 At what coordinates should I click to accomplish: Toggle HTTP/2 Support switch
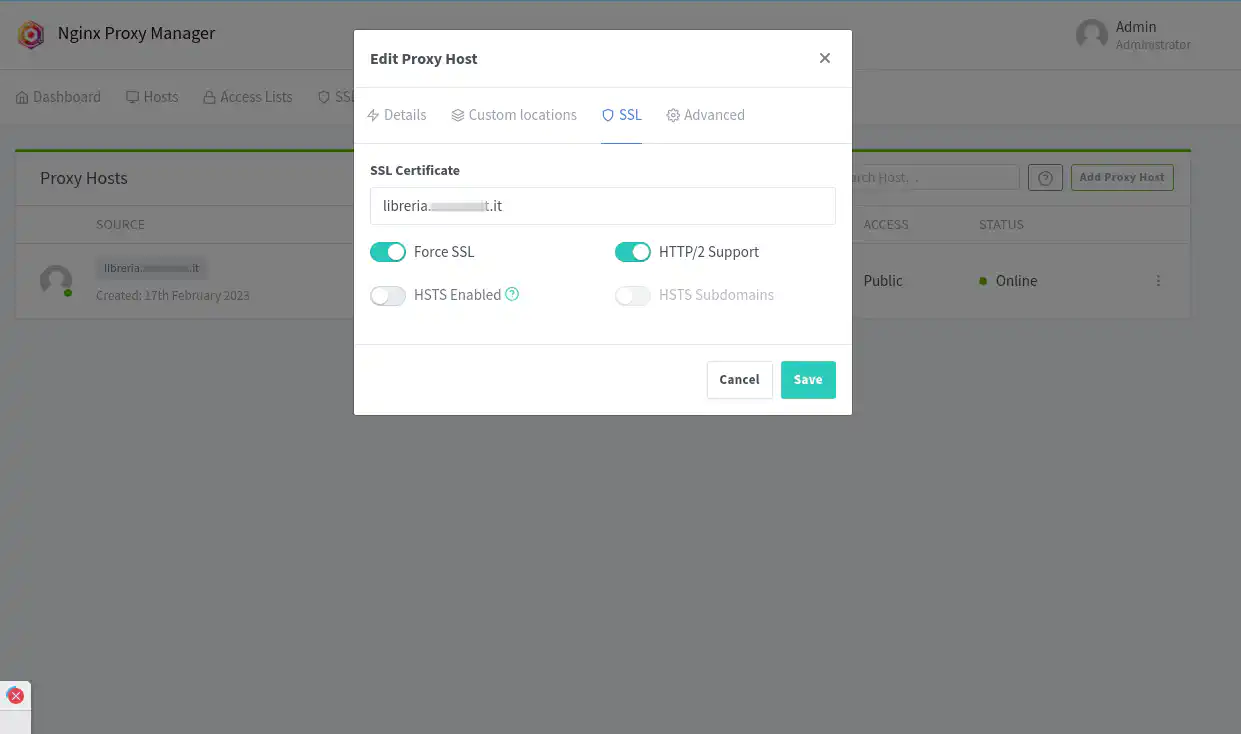[x=633, y=252]
